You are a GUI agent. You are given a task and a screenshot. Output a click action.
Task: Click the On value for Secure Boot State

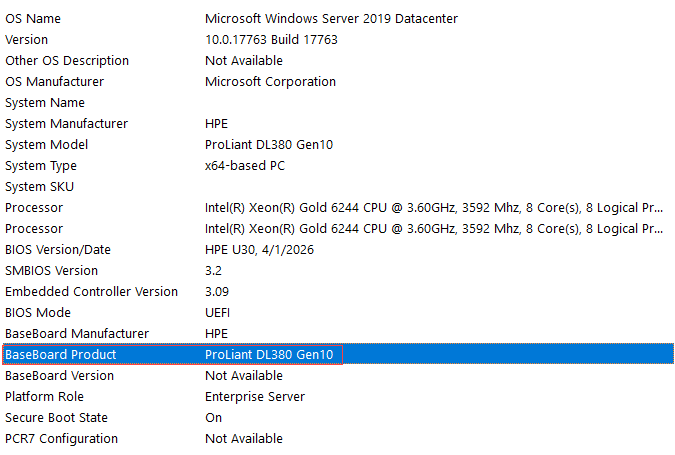[x=213, y=418]
